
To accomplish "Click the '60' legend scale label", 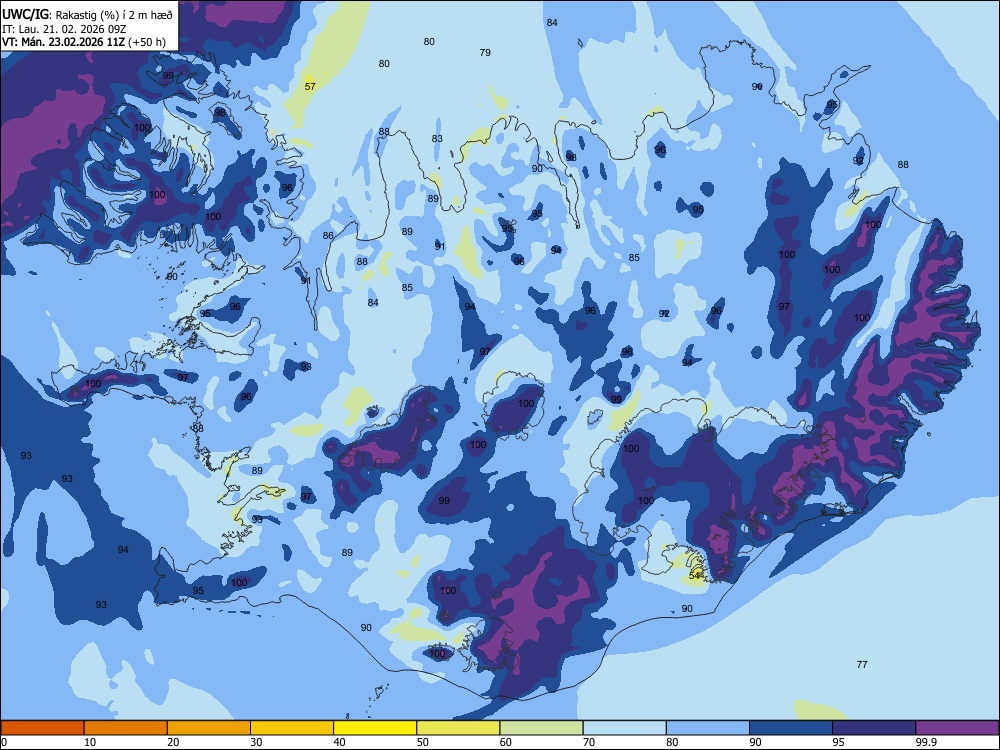I will pos(506,742).
